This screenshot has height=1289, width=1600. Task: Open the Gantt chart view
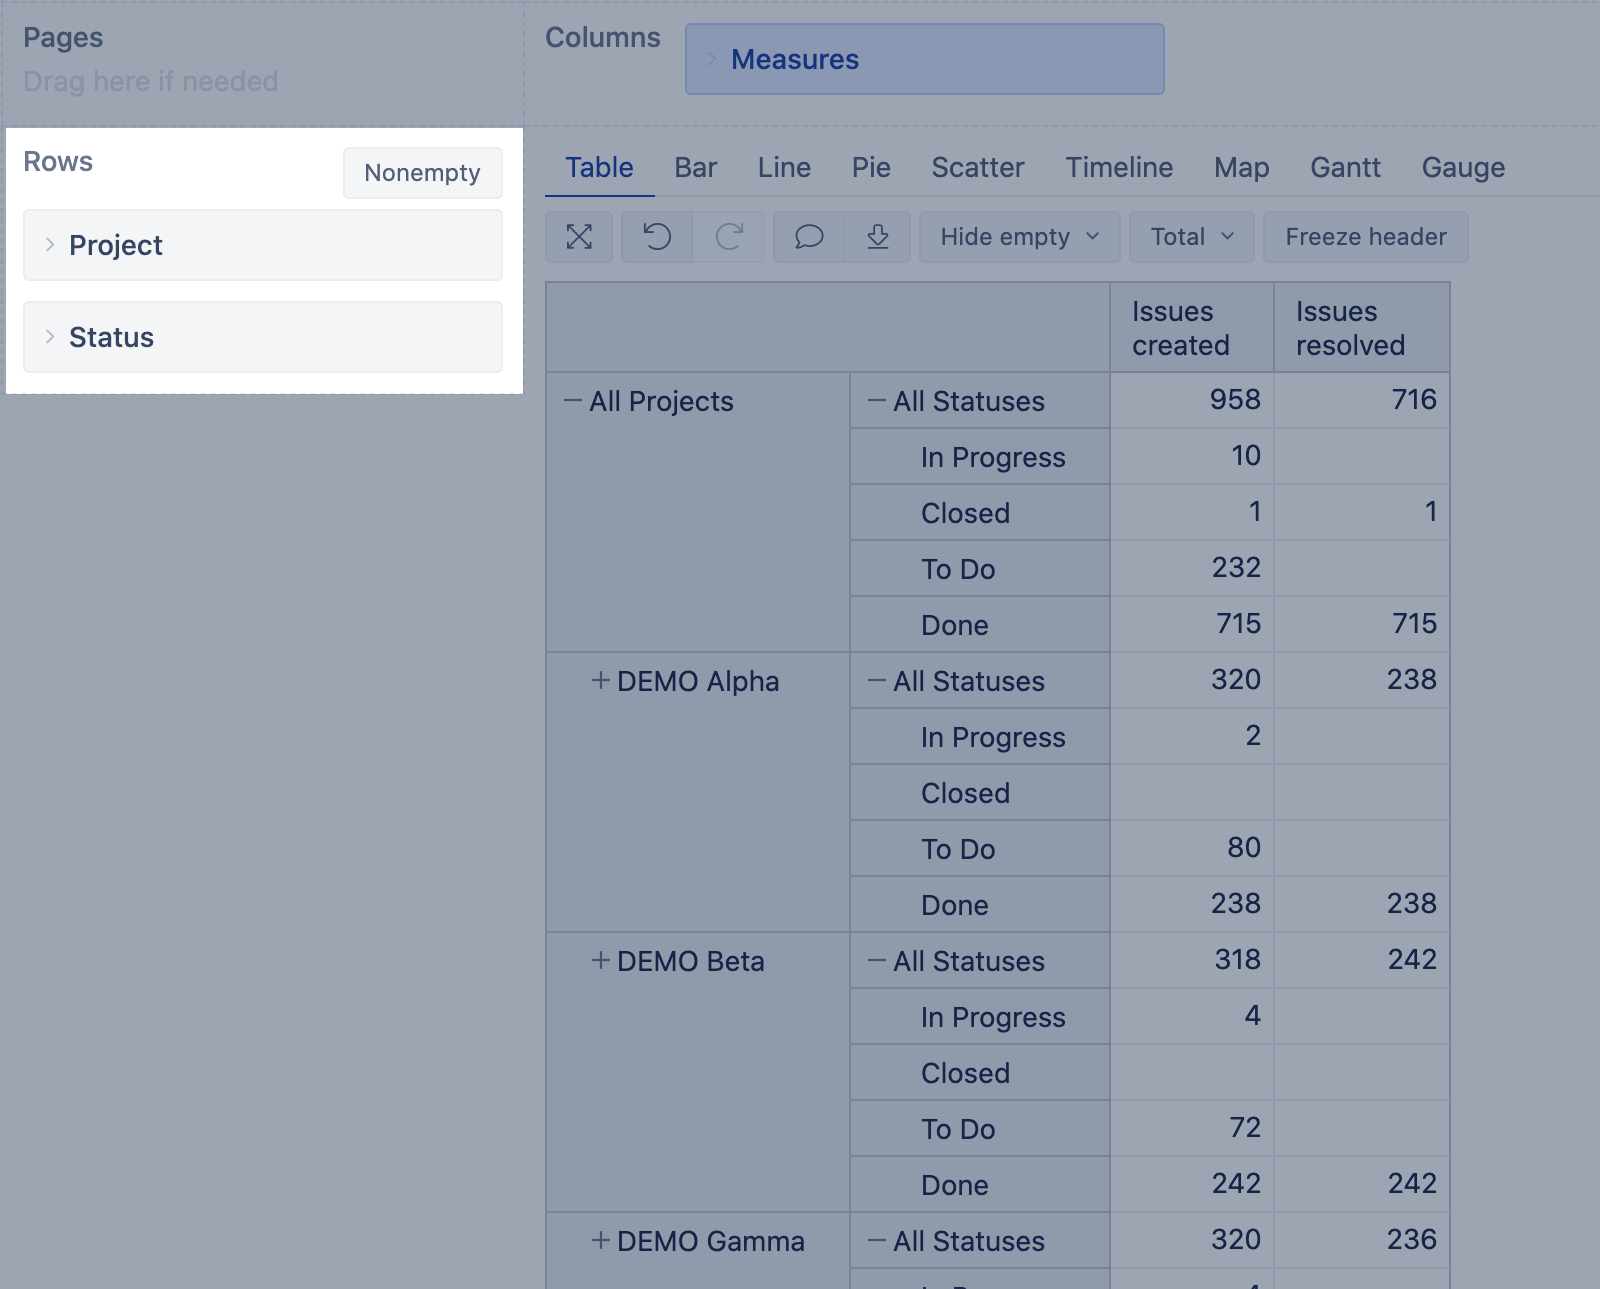point(1345,167)
